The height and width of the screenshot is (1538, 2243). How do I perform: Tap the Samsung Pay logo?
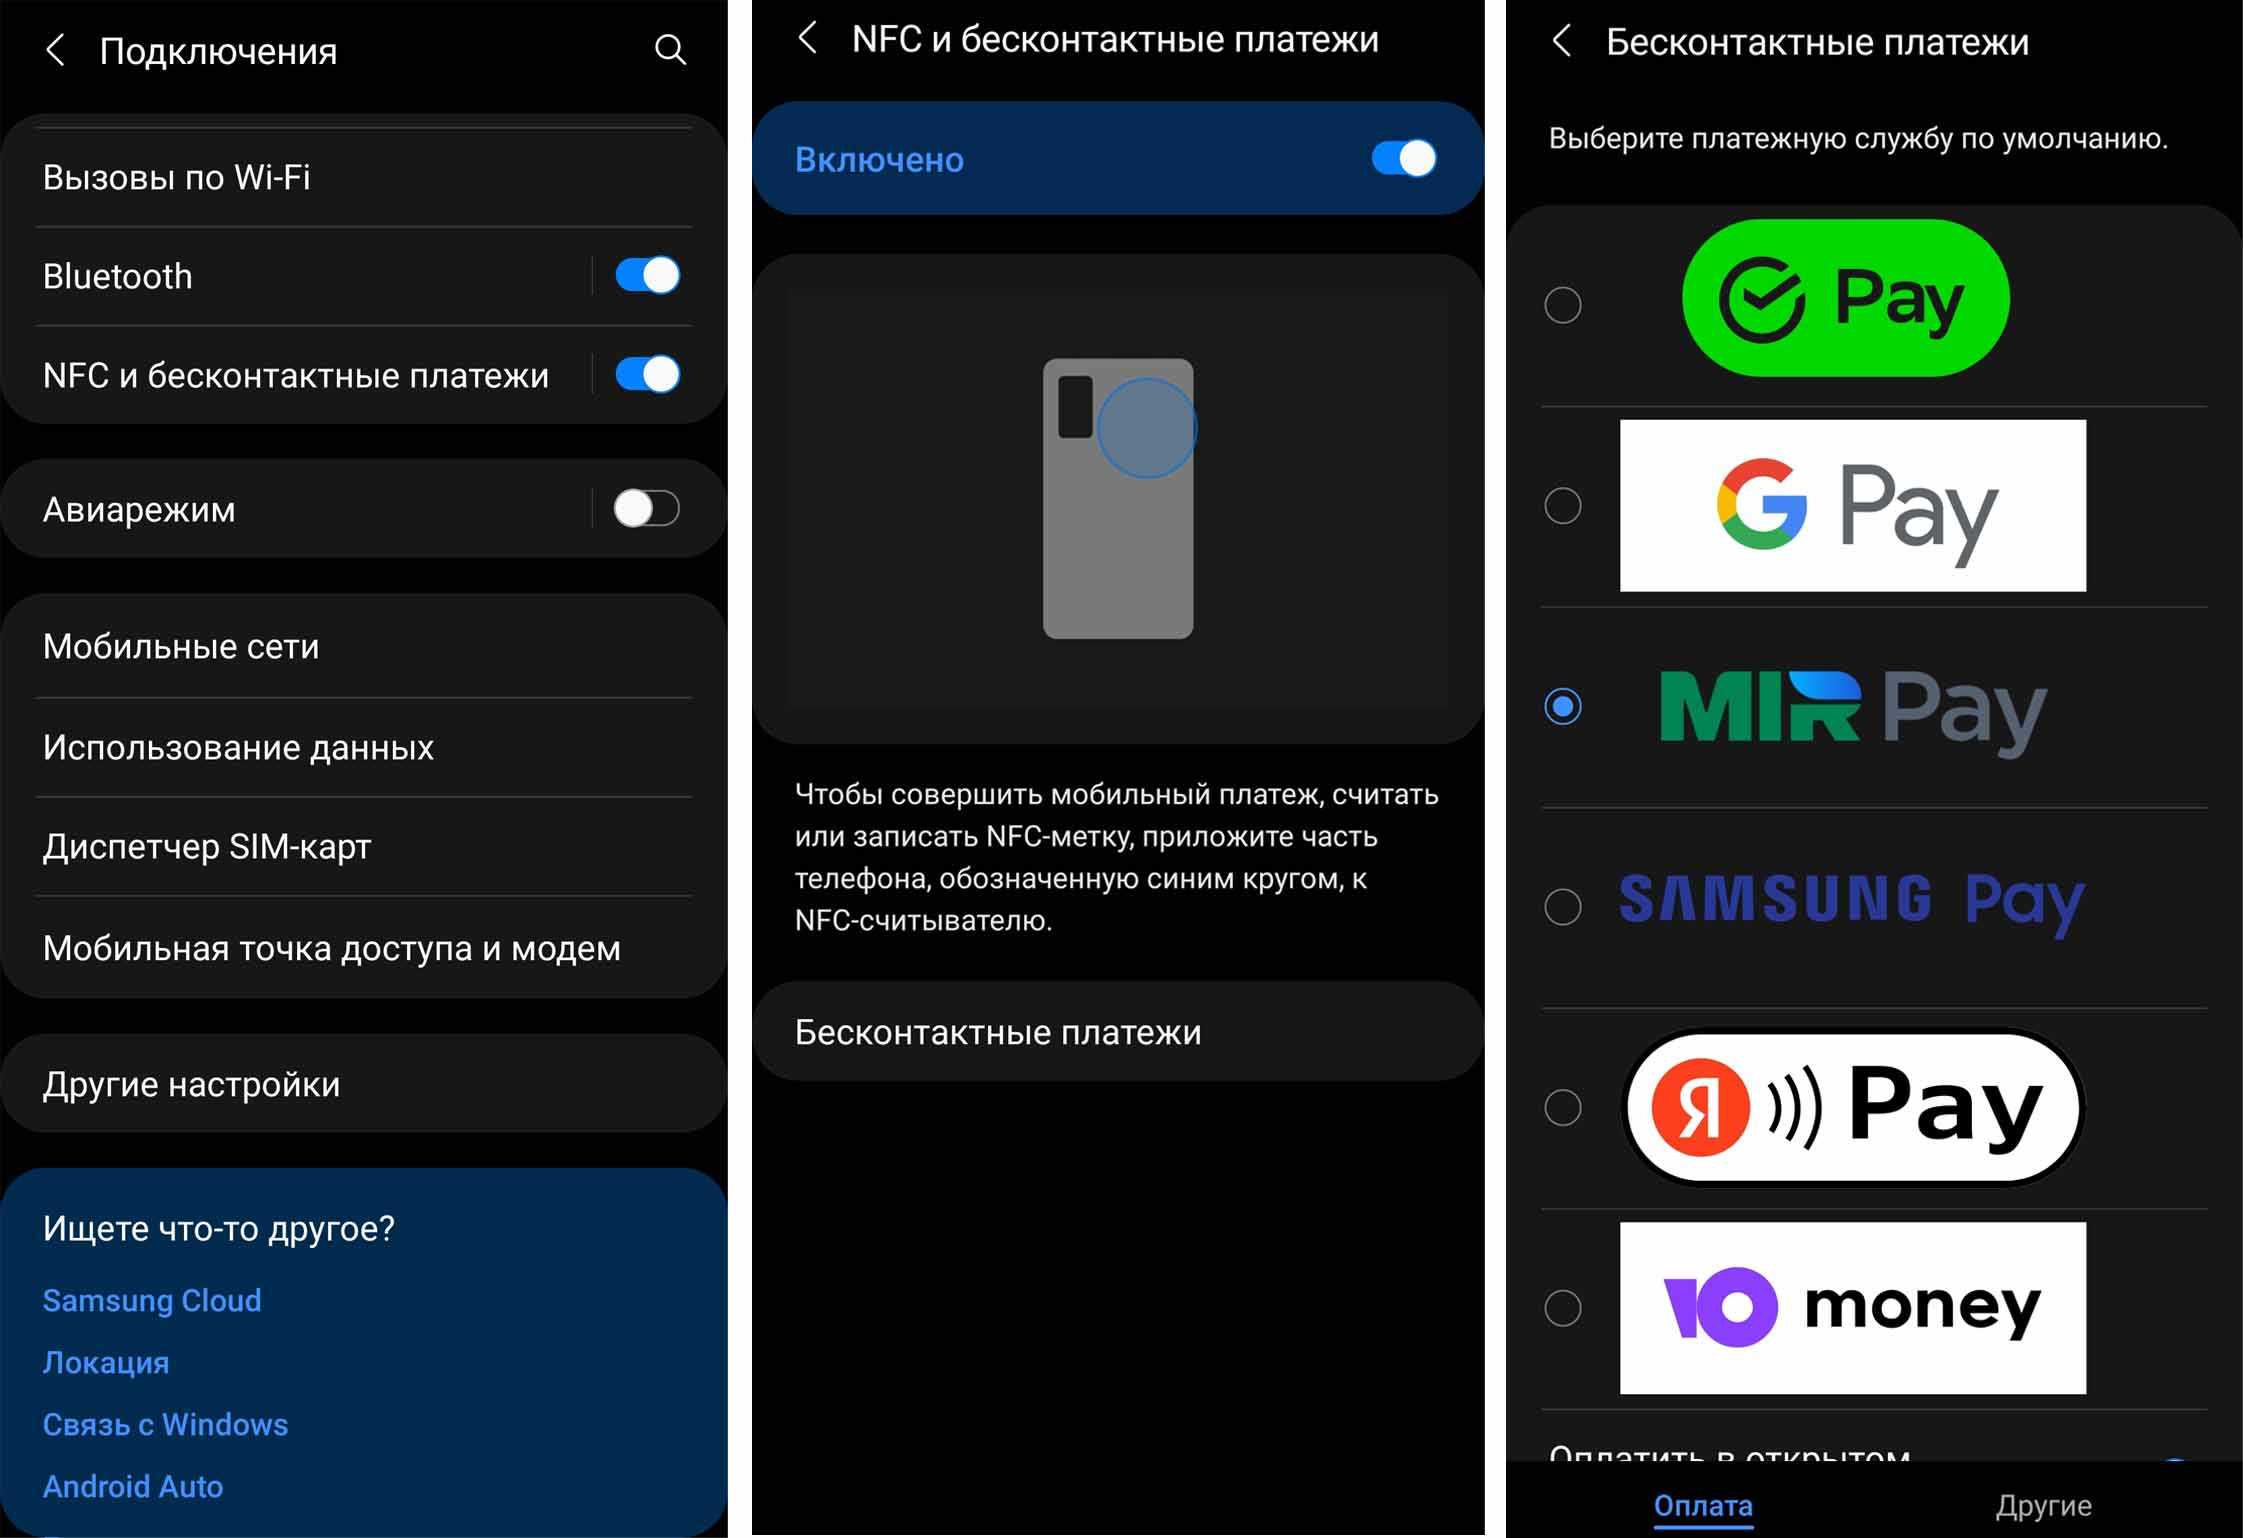(x=1852, y=904)
